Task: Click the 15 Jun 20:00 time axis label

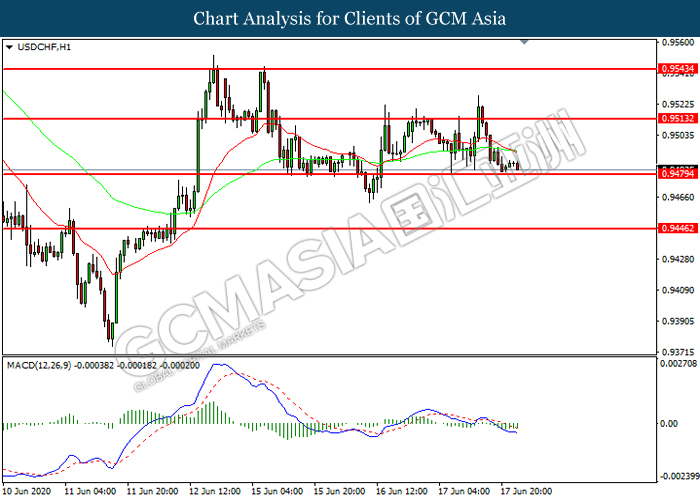Action: point(340,491)
